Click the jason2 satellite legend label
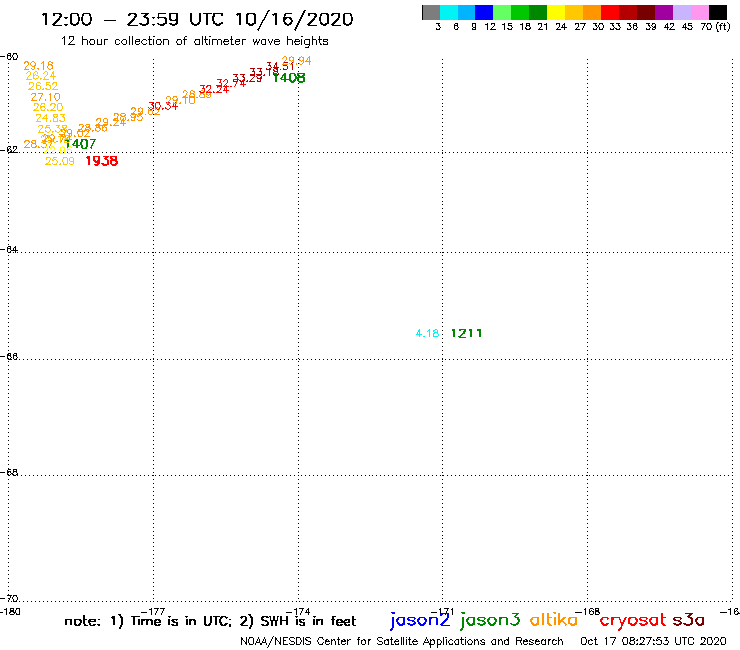Screen dimensions: 740x650 click(x=420, y=620)
